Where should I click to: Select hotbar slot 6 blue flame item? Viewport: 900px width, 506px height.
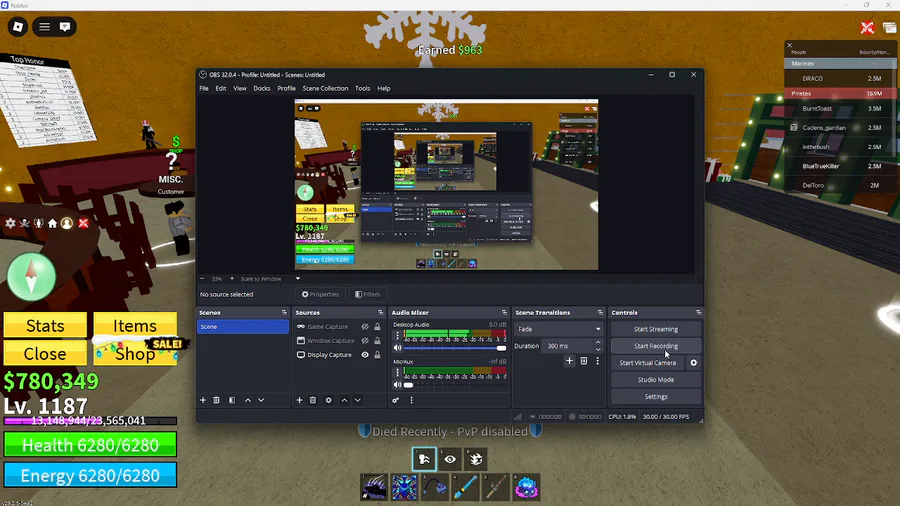(526, 487)
